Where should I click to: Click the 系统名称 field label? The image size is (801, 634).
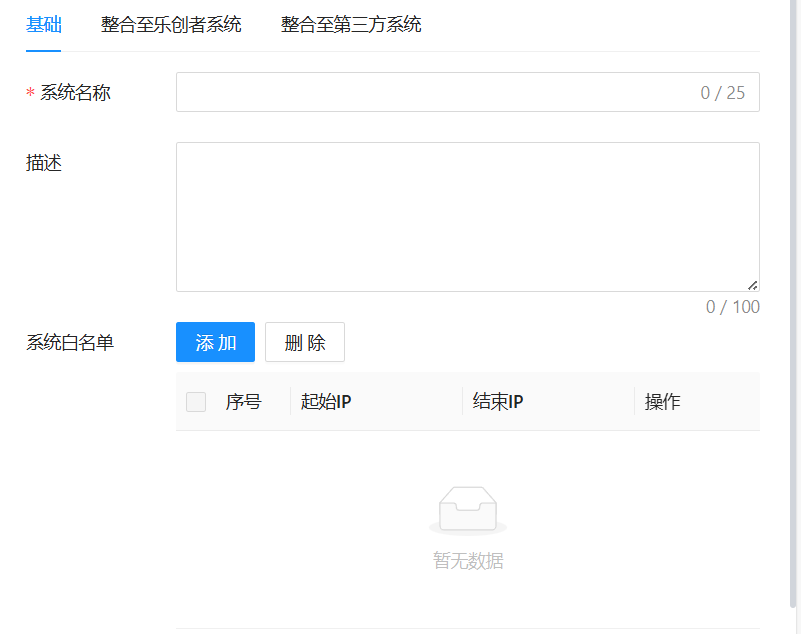[75, 93]
